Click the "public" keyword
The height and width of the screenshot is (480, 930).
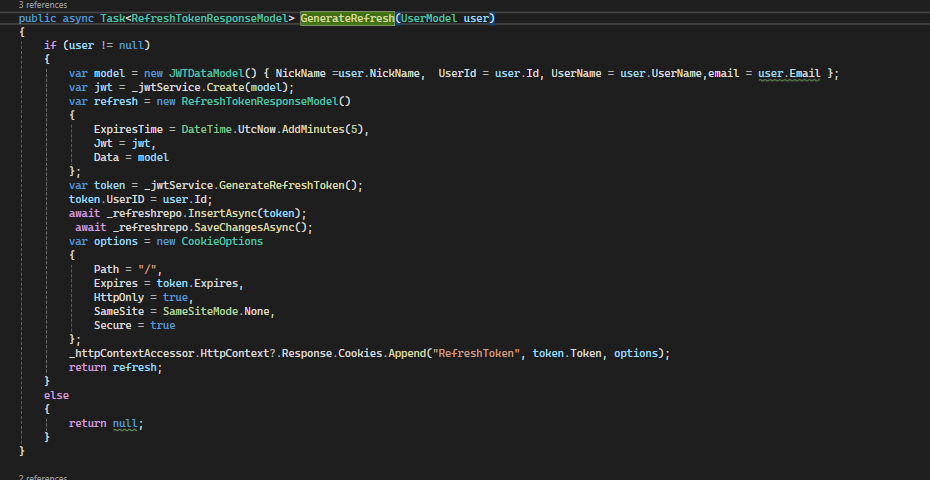tap(37, 18)
